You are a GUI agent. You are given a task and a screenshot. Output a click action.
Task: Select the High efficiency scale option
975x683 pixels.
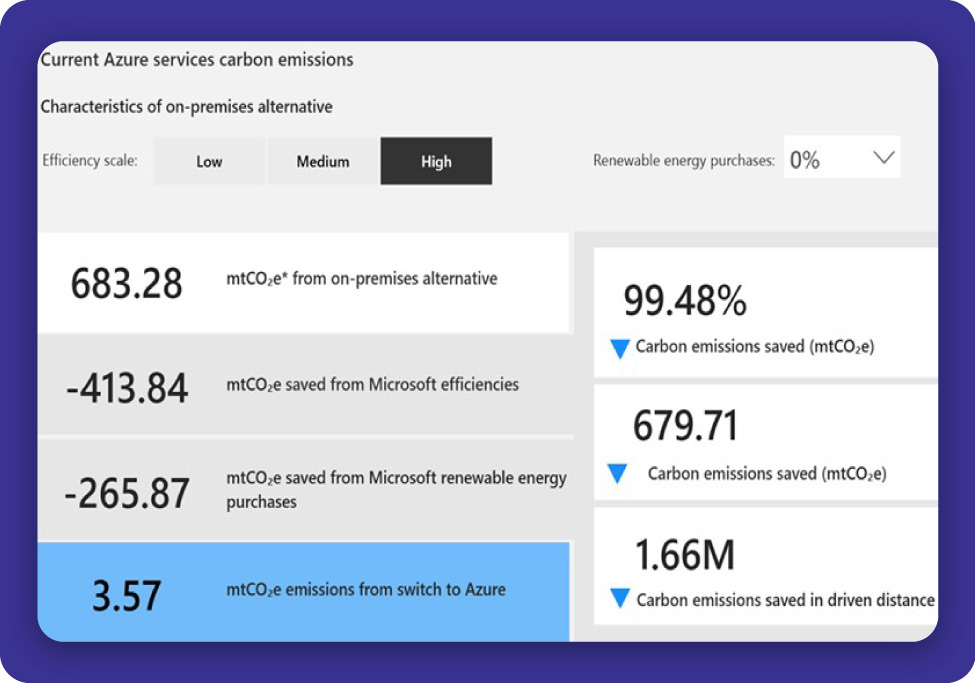pos(436,161)
